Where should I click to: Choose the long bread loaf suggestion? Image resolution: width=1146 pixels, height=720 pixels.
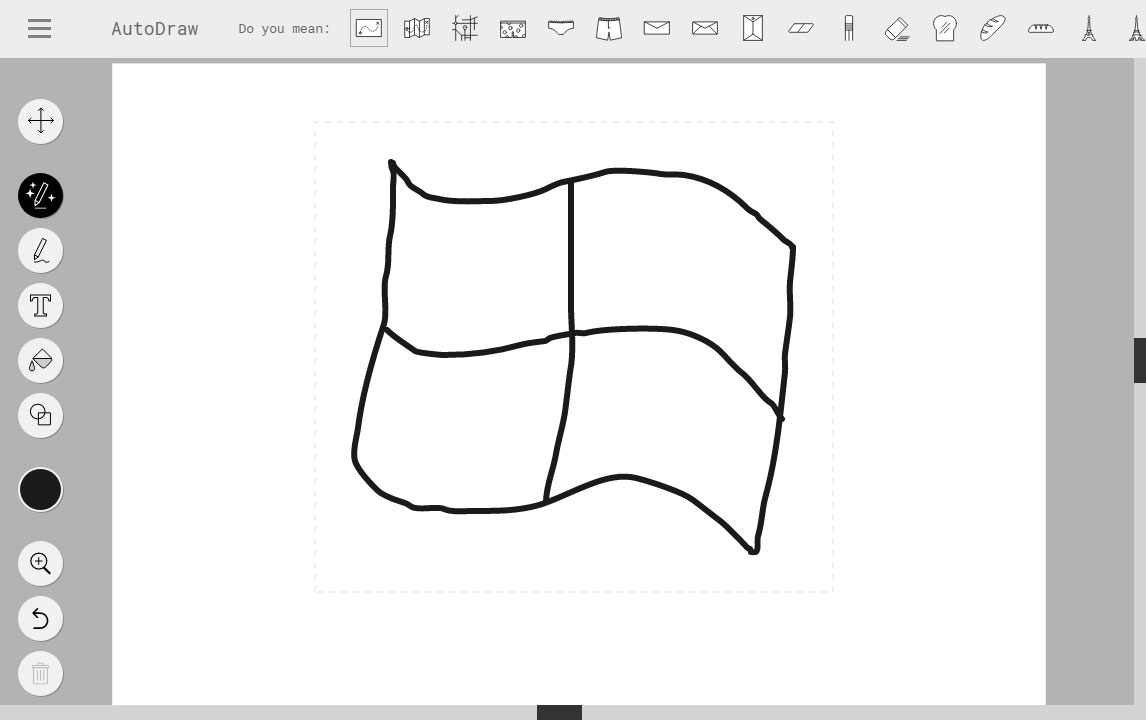[1041, 29]
